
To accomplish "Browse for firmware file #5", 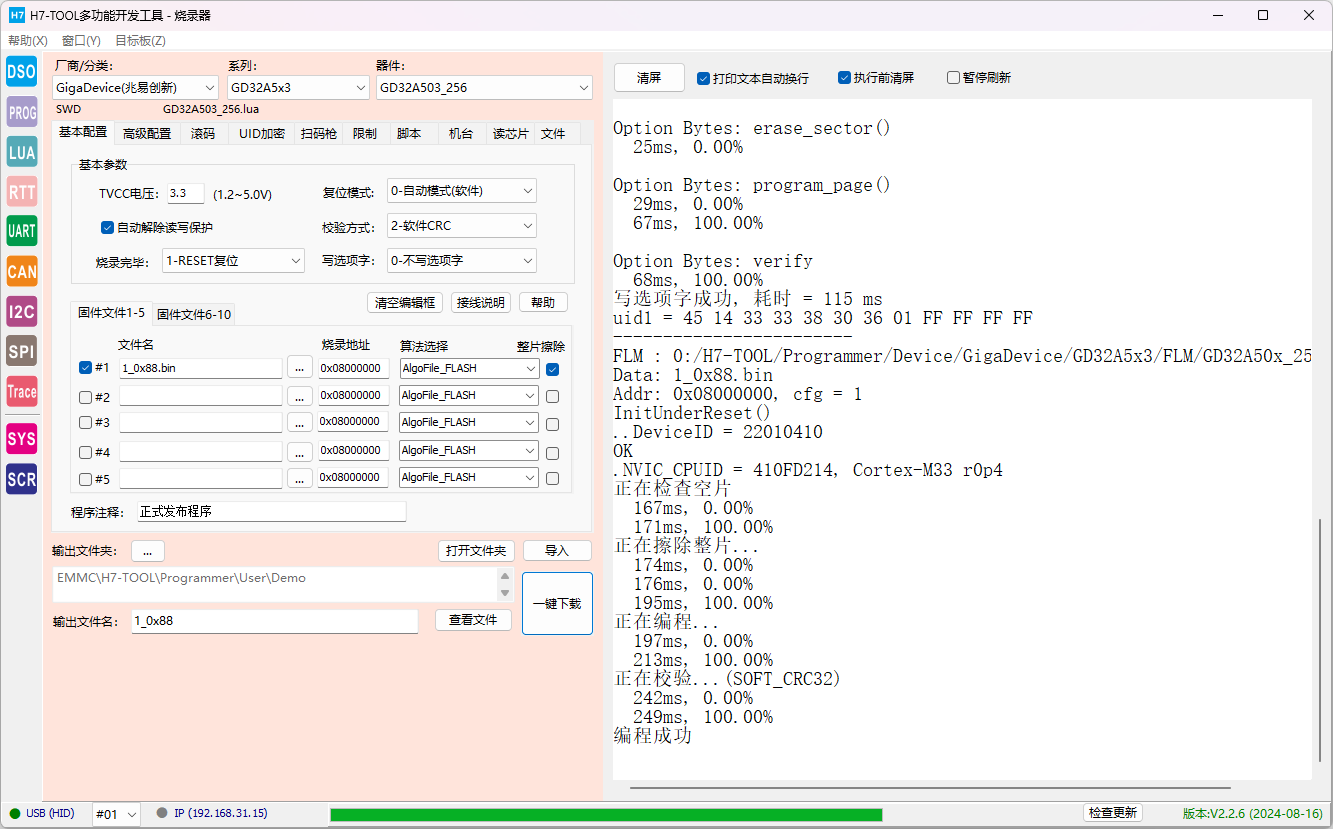I will (x=300, y=478).
